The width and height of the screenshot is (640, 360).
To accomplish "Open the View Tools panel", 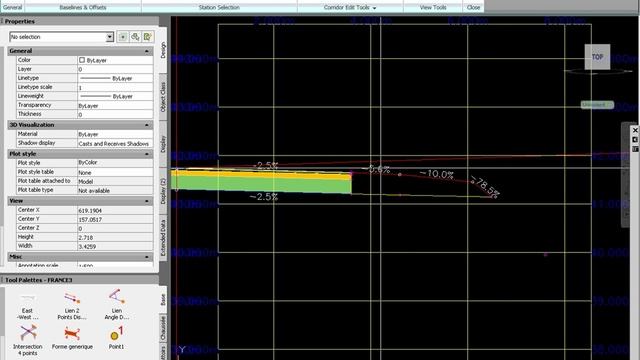I will pyautogui.click(x=433, y=7).
